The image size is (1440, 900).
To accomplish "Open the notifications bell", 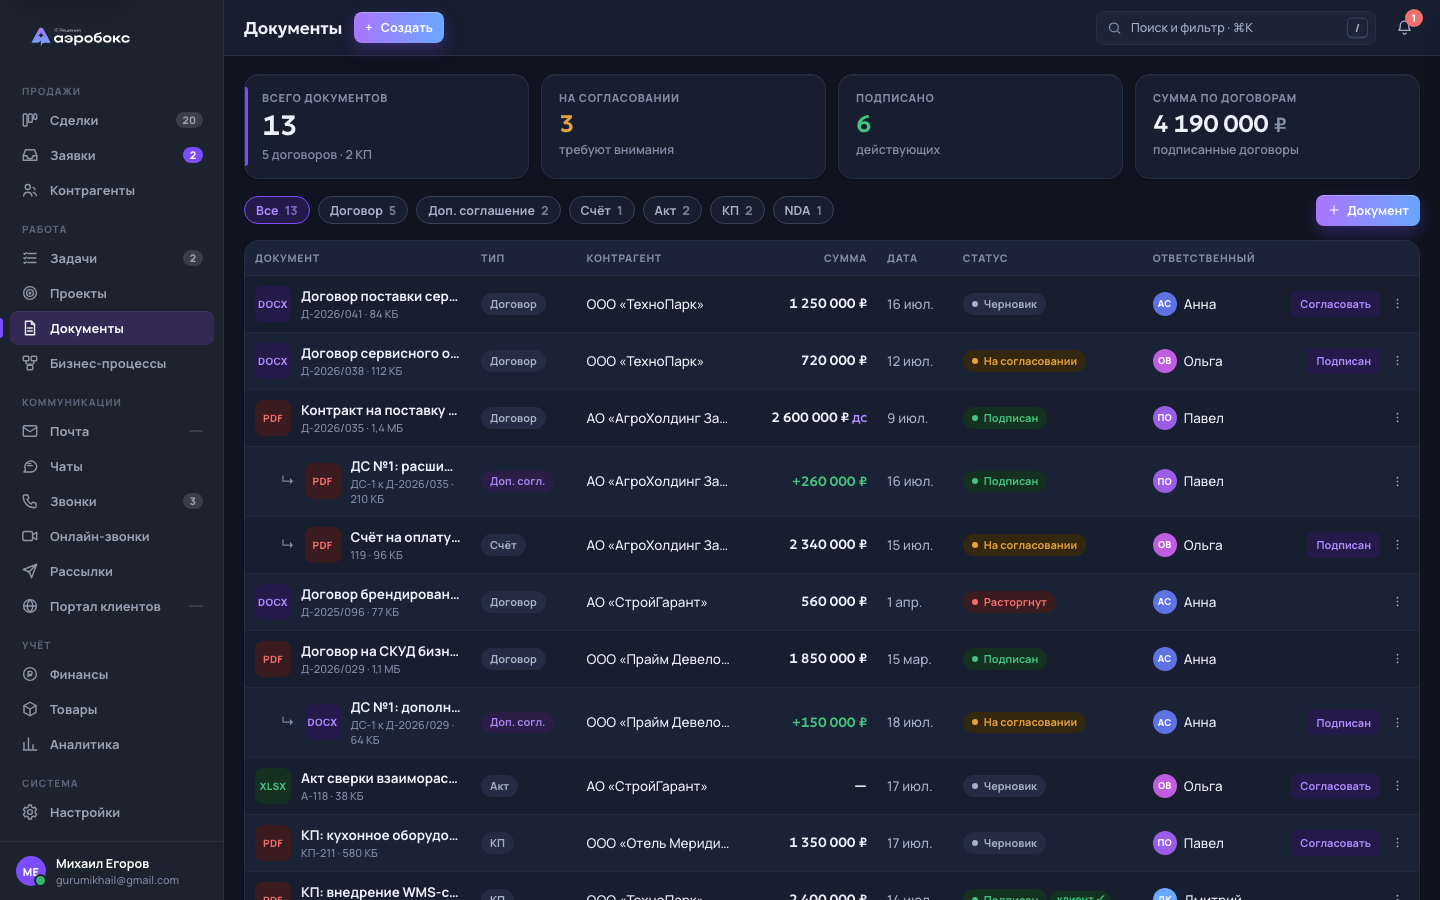I will [1404, 28].
